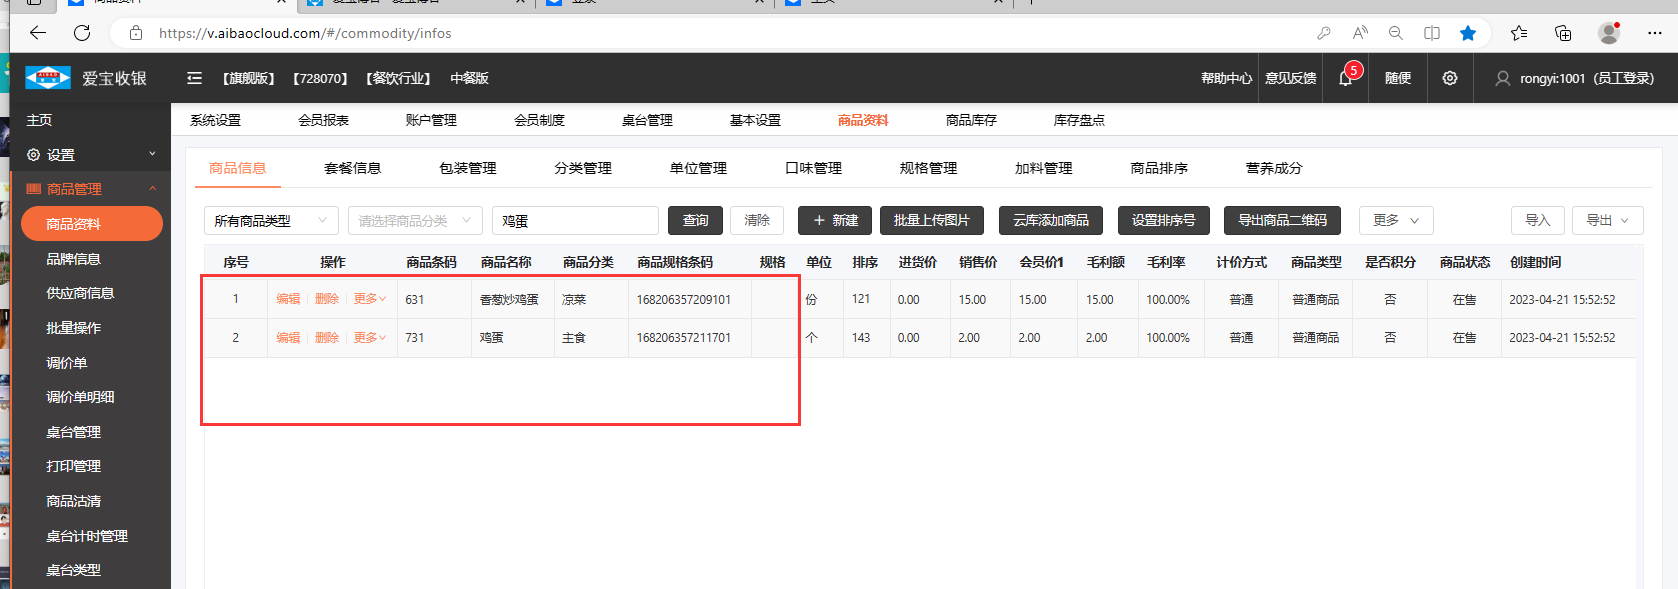Open the 桌台管理 top menu
This screenshot has height=589, width=1678.
[x=647, y=120]
